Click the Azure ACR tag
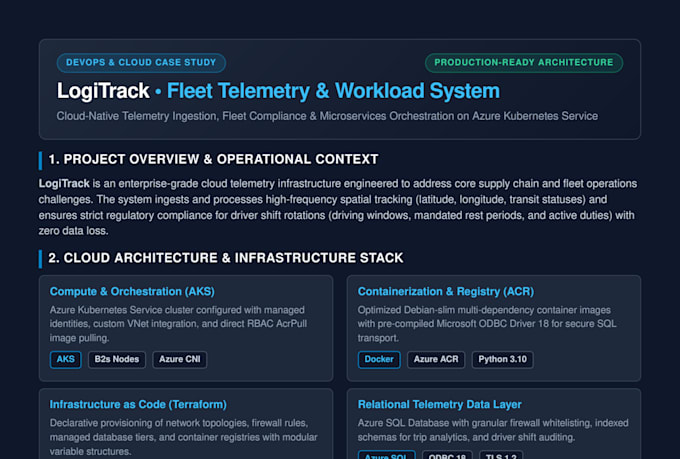Image resolution: width=680 pixels, height=459 pixels. 436,359
